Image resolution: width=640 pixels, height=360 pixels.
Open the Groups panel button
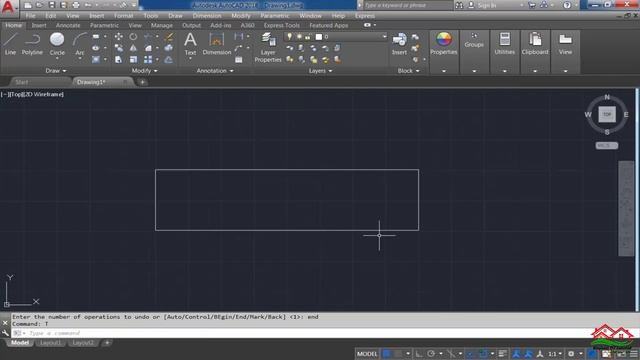click(x=474, y=41)
